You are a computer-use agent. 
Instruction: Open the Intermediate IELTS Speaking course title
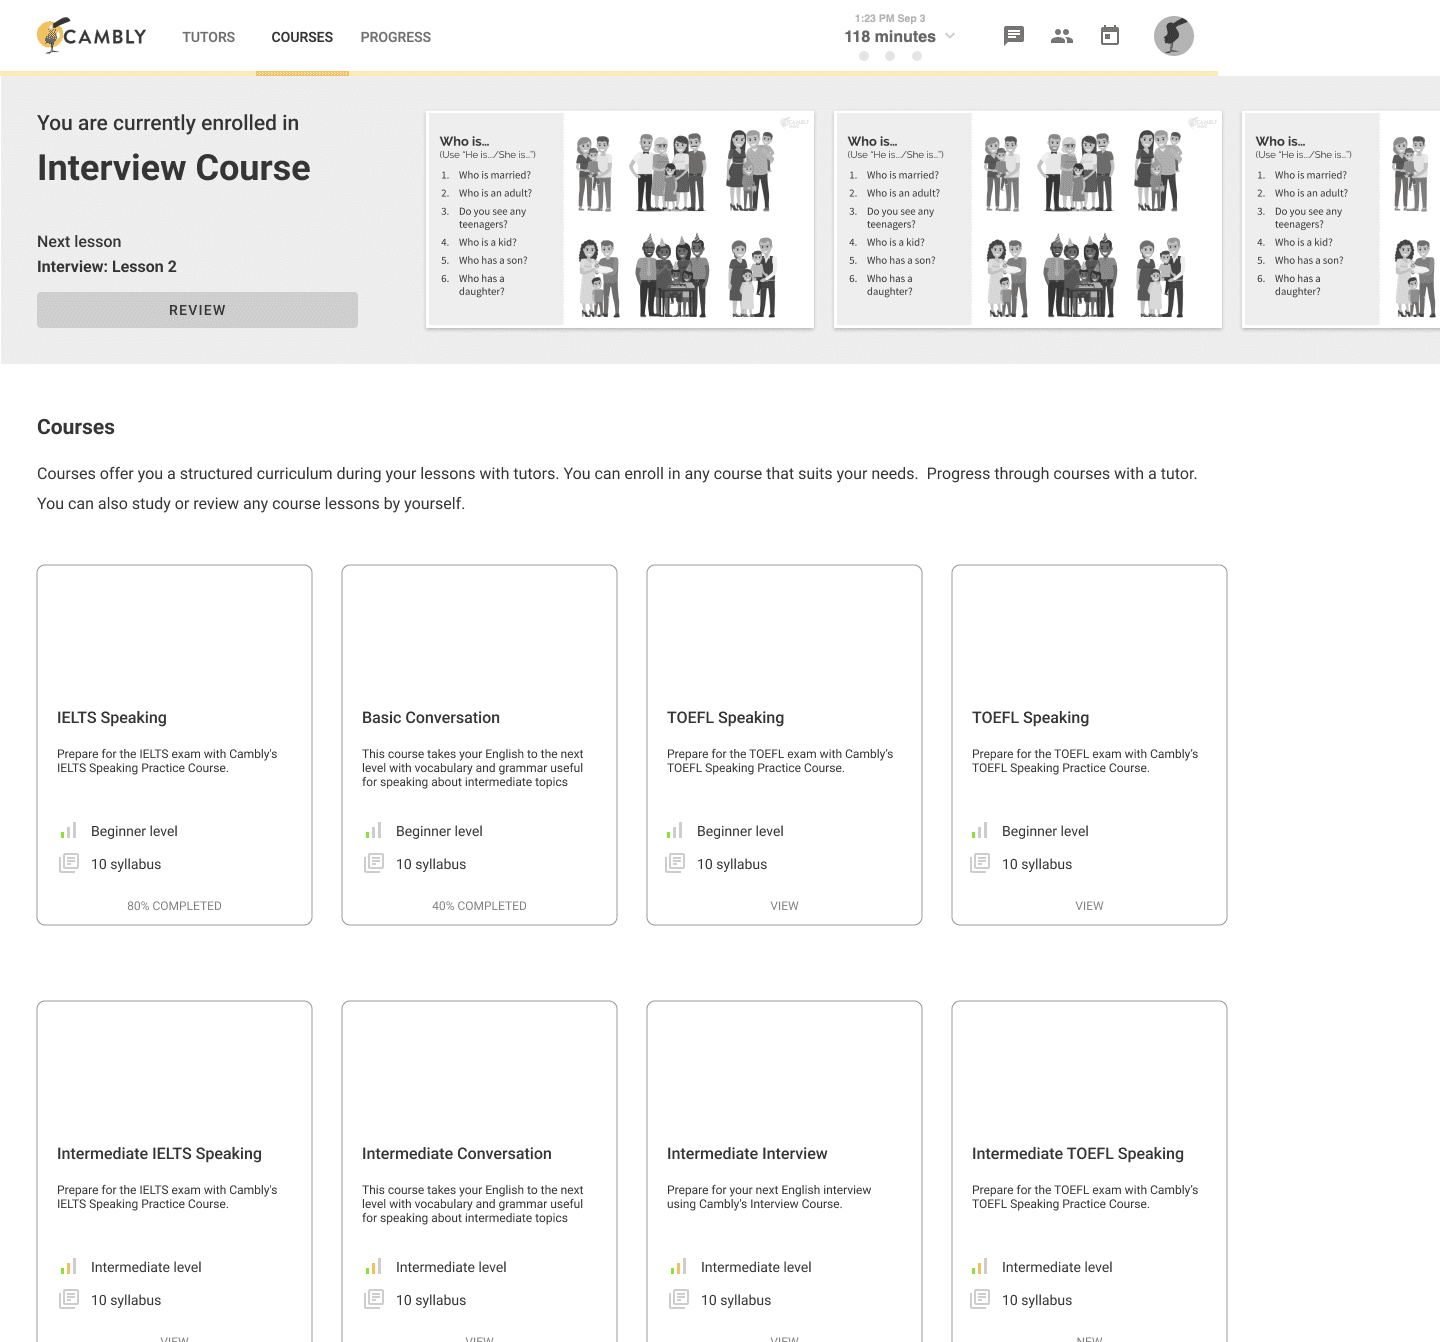click(x=159, y=1154)
